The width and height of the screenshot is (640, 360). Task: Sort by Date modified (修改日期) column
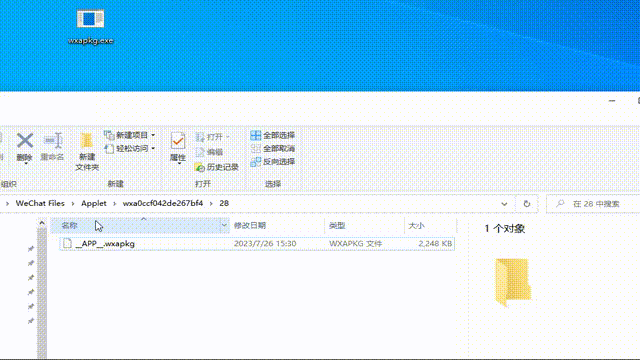click(x=250, y=225)
